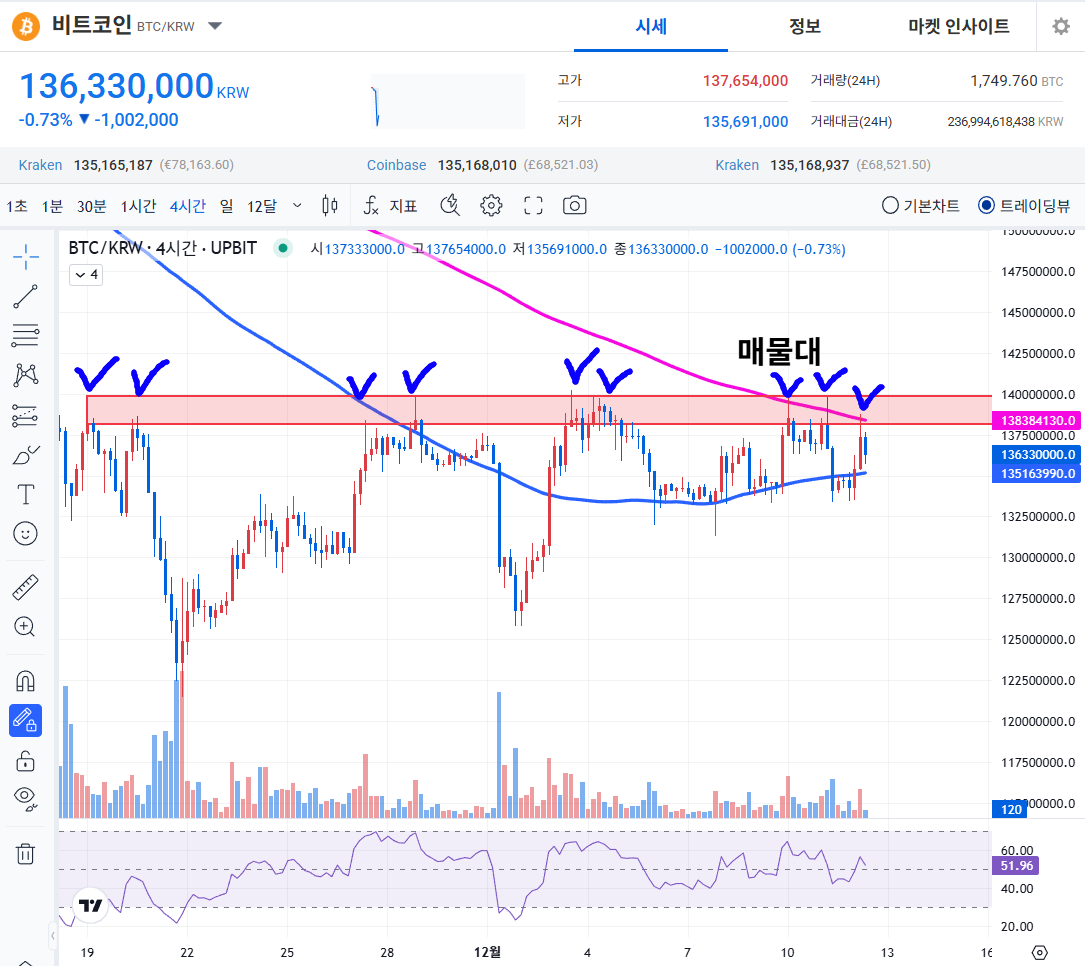Open the BTC/KRW market selector dropdown
1085x966 pixels.
[215, 27]
